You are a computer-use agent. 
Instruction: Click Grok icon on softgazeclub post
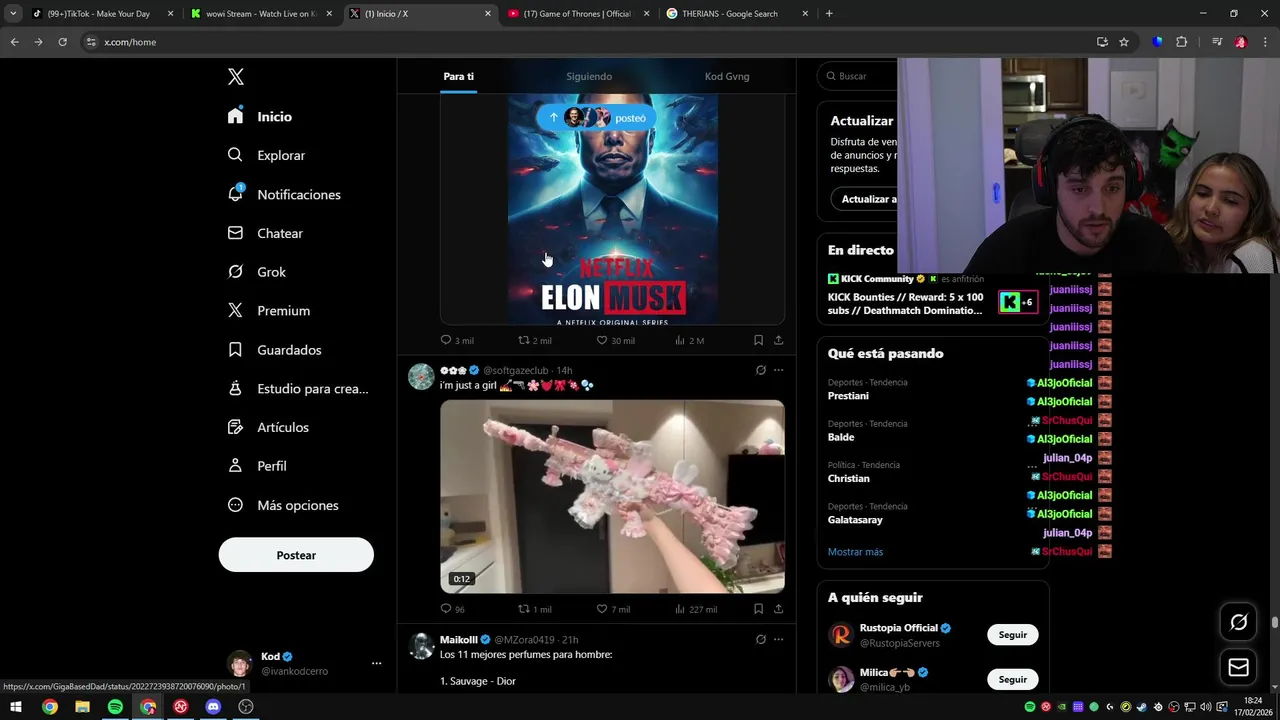pyautogui.click(x=760, y=370)
